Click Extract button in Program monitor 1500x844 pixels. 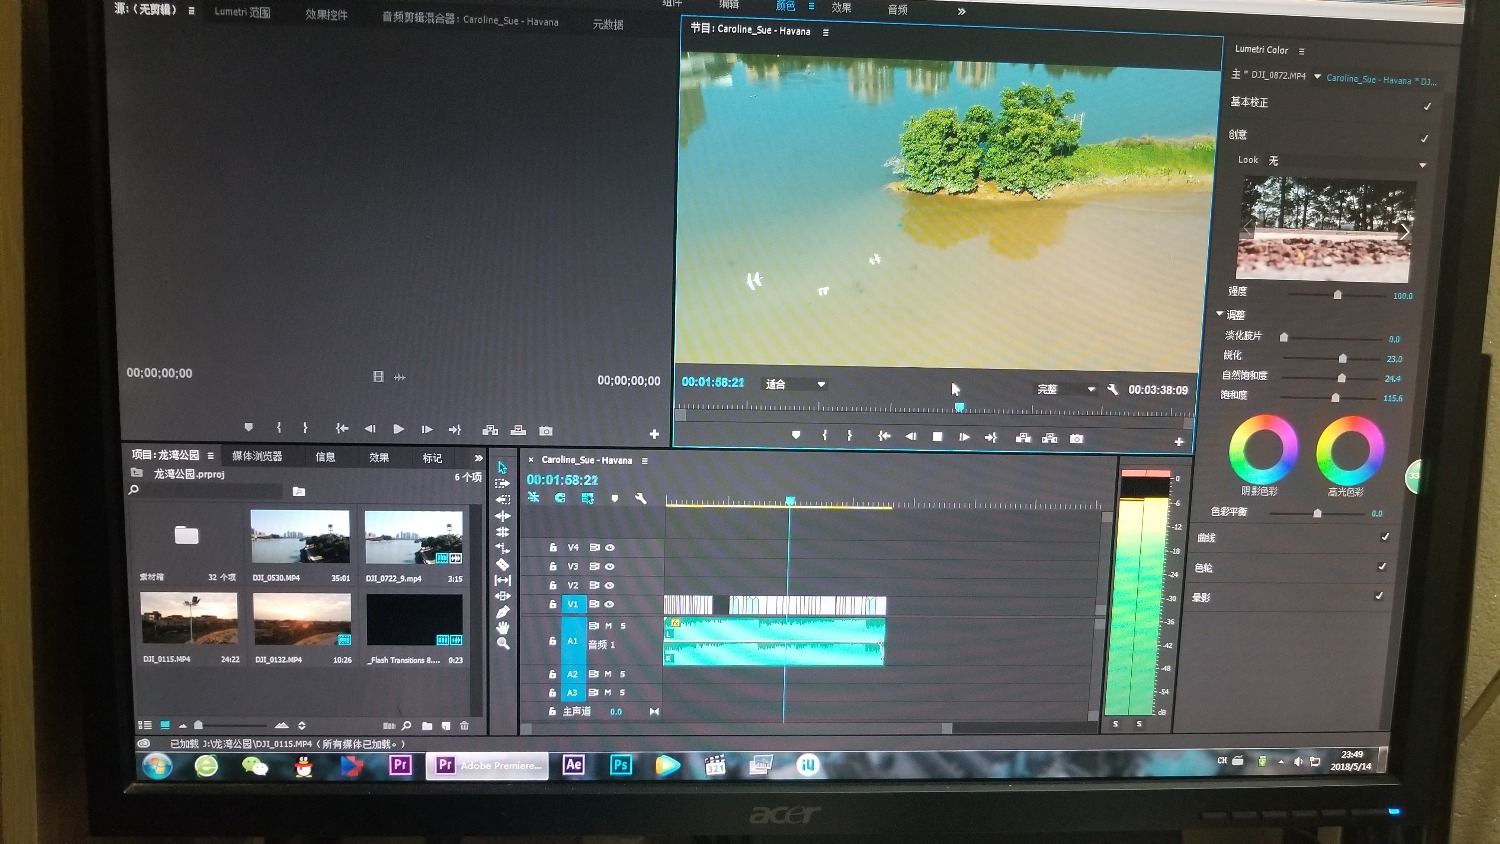[1049, 438]
